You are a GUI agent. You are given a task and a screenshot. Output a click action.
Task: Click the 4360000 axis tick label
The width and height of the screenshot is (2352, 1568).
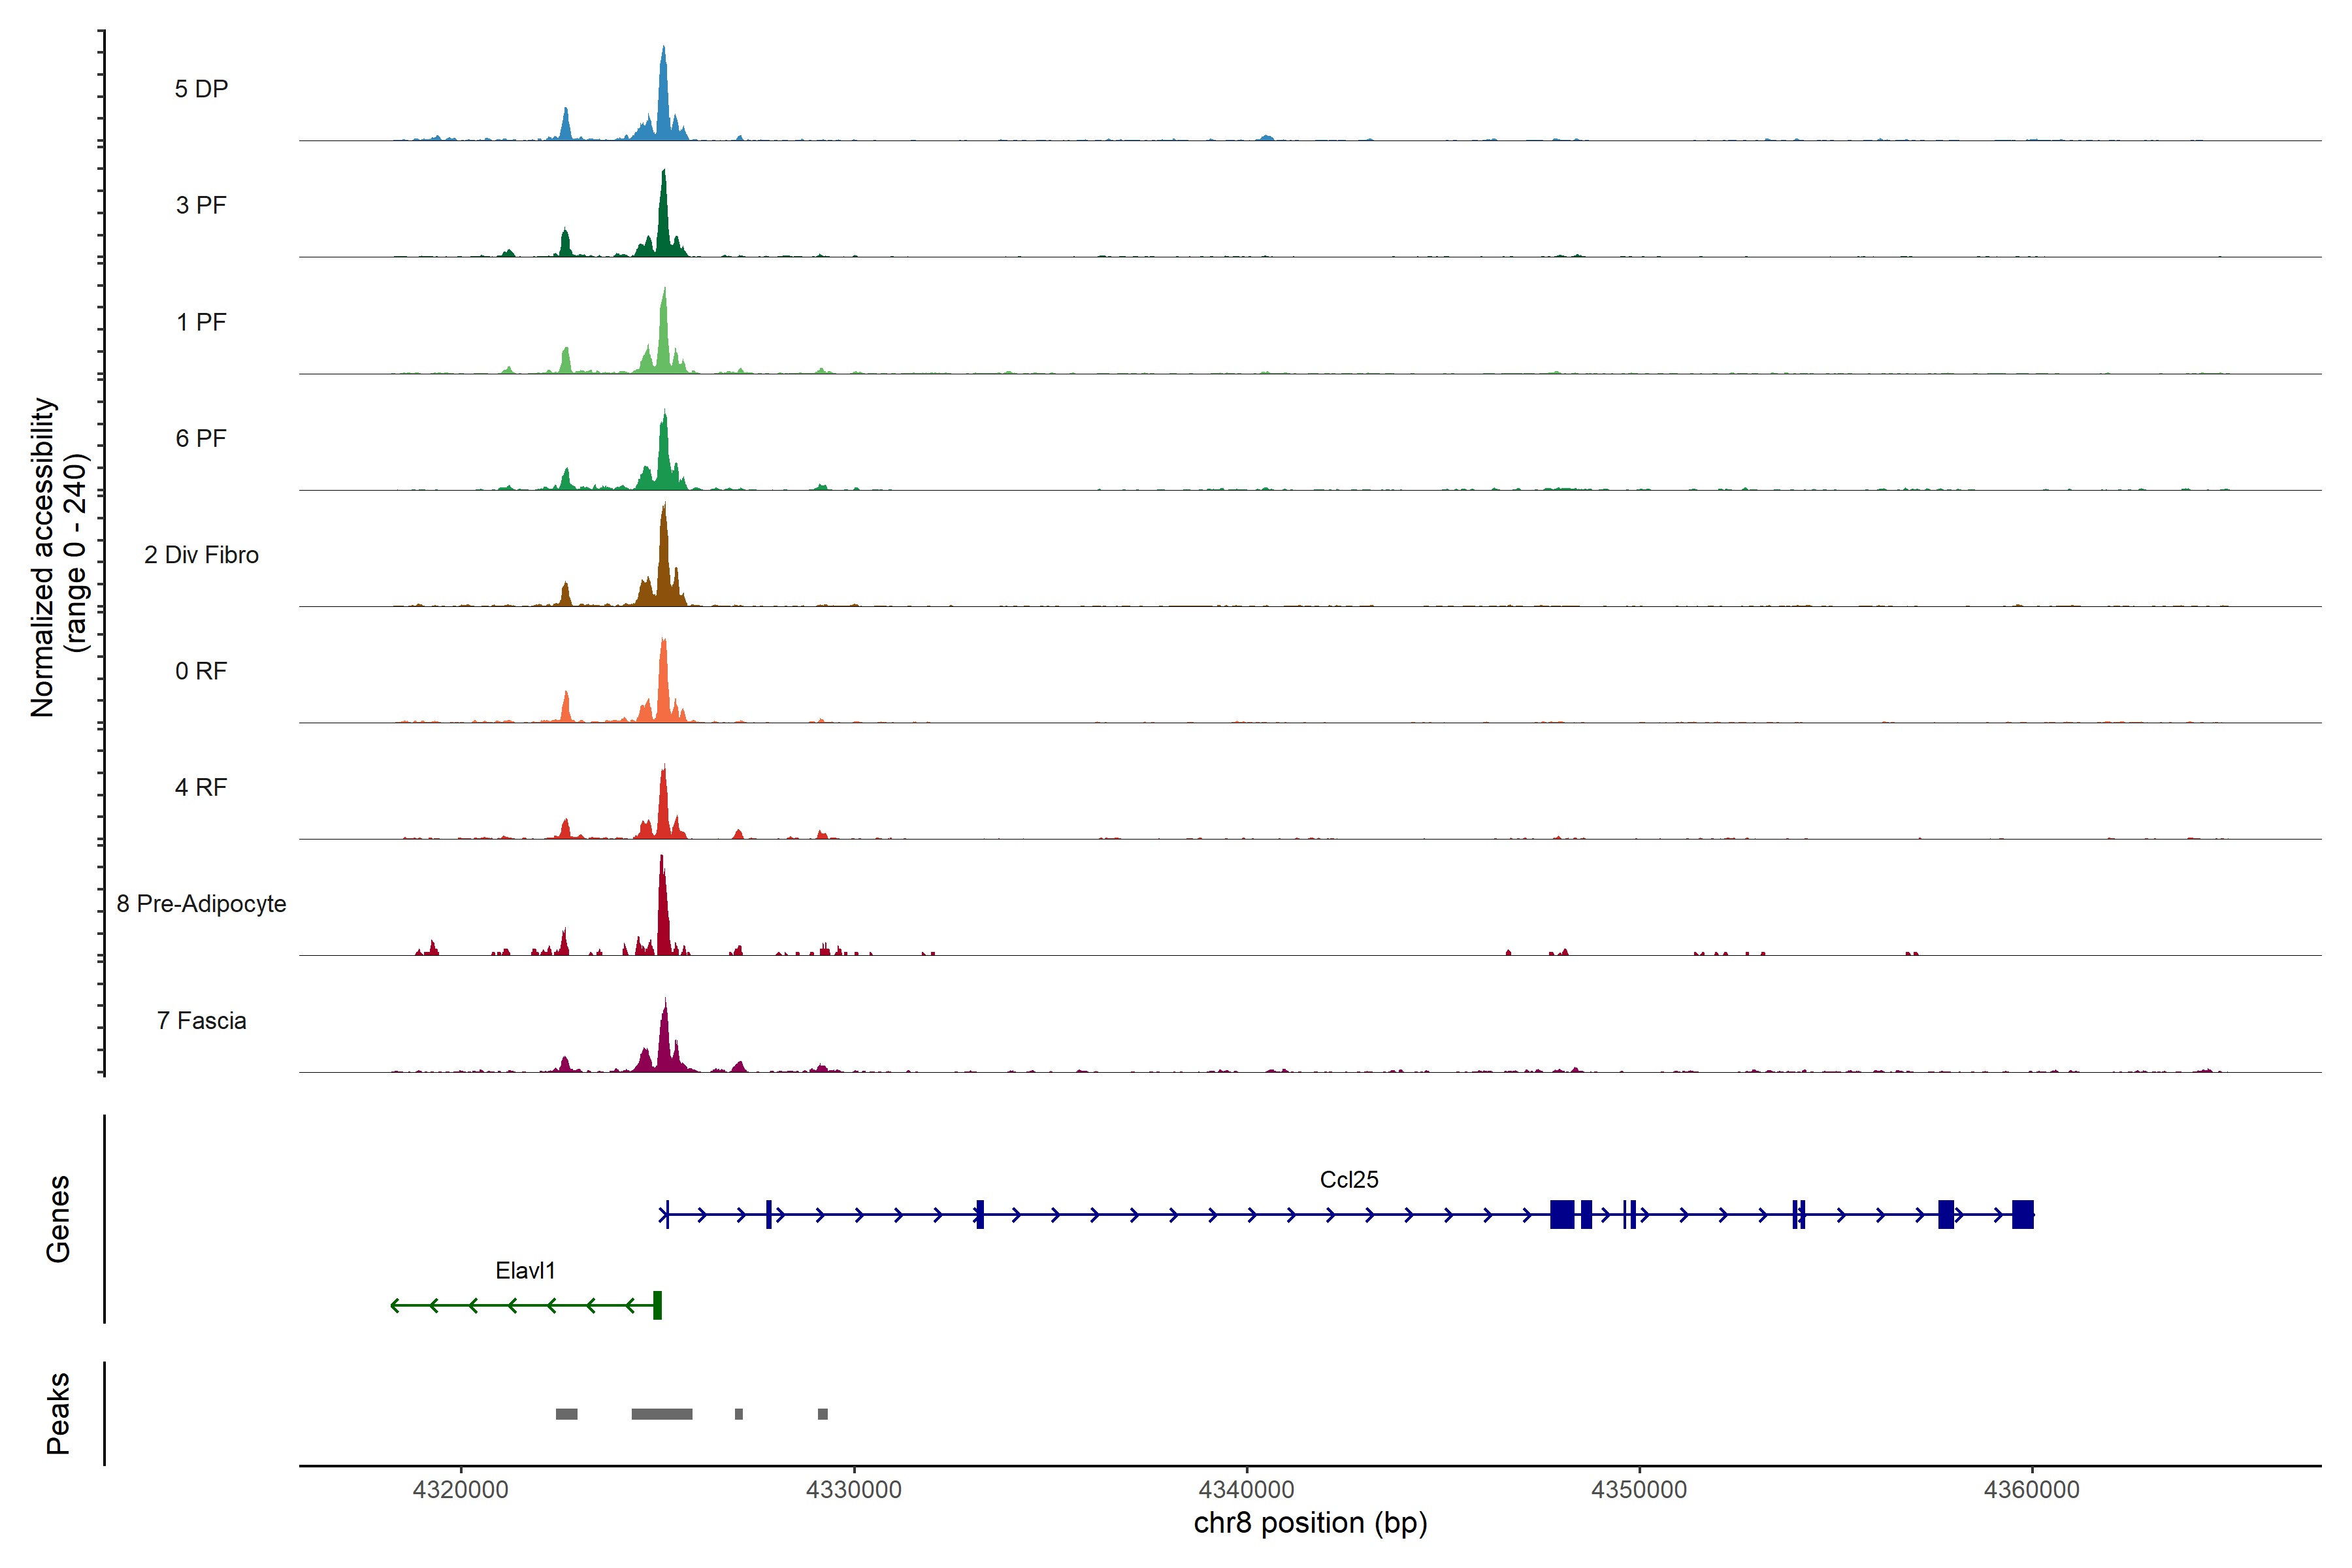pos(2031,1490)
